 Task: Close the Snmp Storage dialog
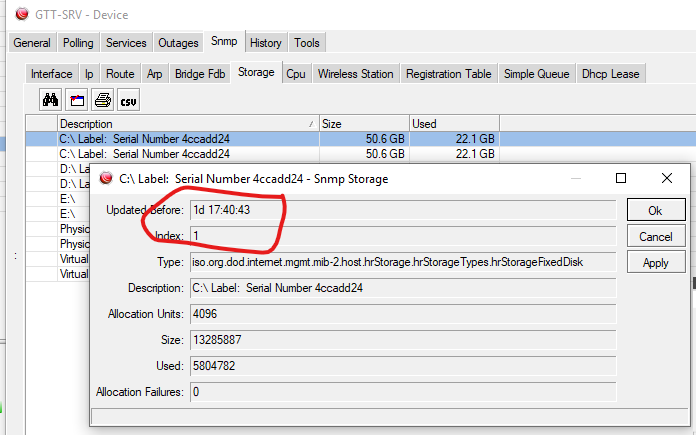[667, 178]
